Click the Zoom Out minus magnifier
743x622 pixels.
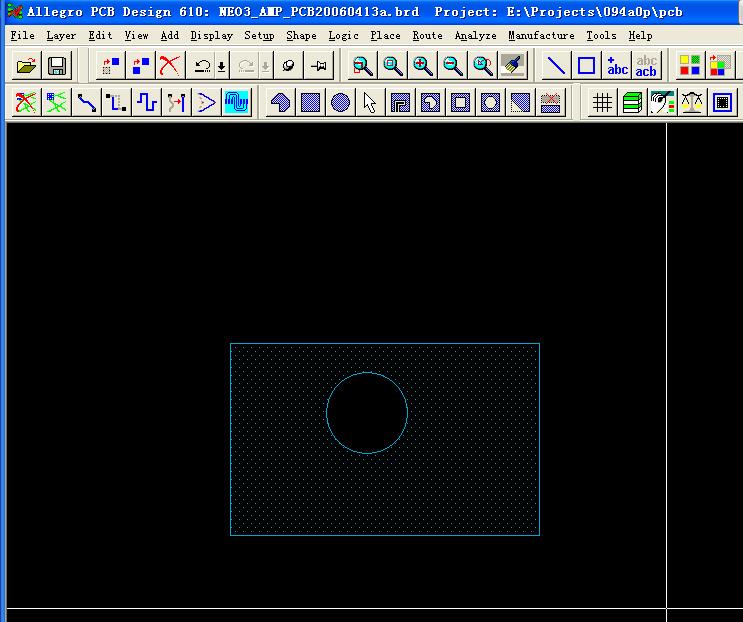453,65
